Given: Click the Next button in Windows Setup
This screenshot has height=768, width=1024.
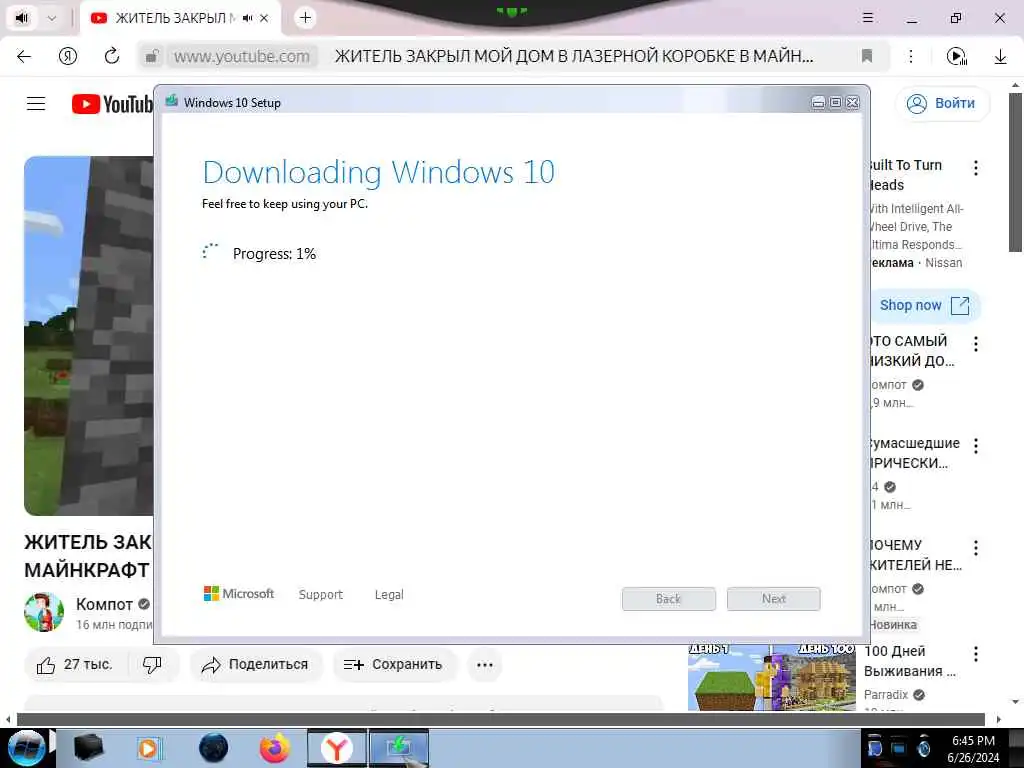Looking at the screenshot, I should pyautogui.click(x=773, y=599).
